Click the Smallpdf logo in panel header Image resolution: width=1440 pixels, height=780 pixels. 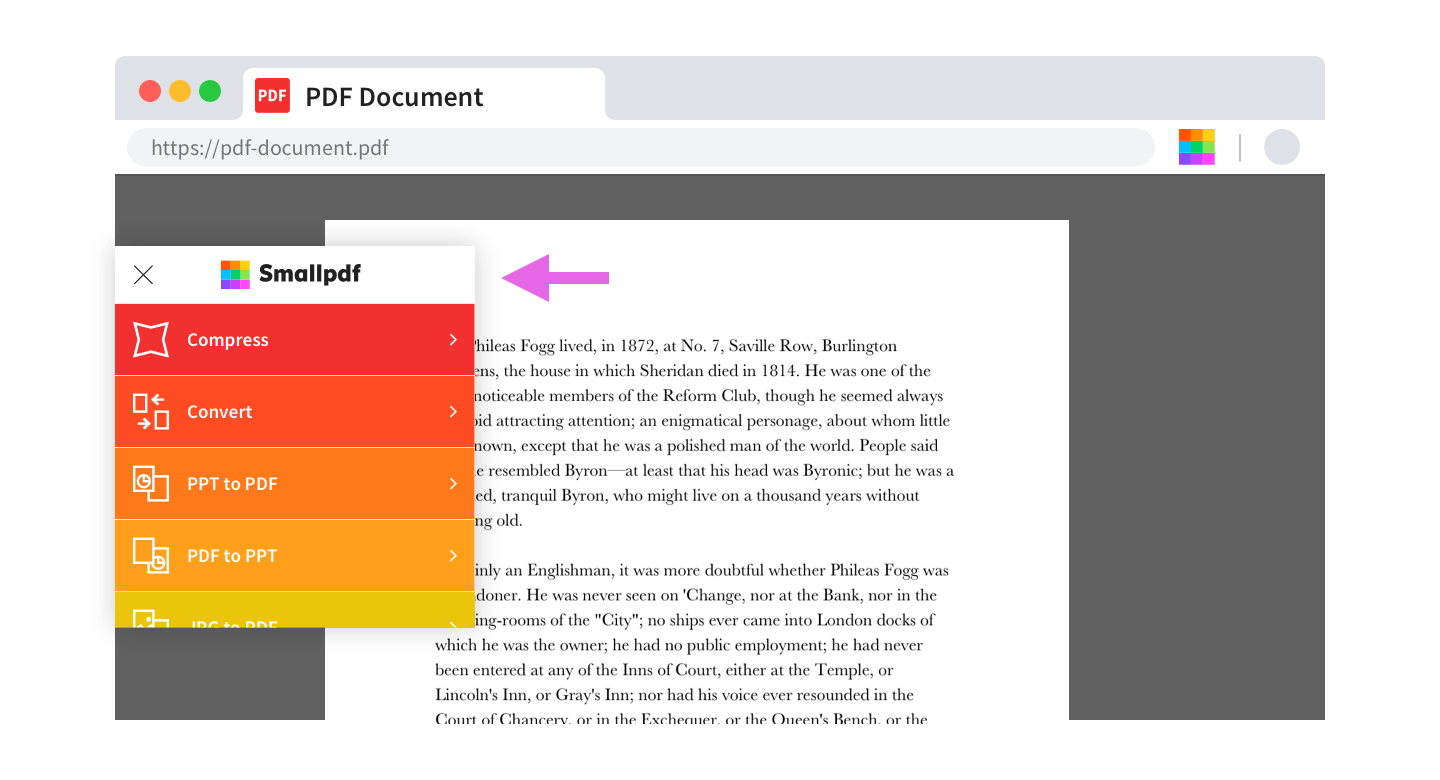click(x=291, y=274)
